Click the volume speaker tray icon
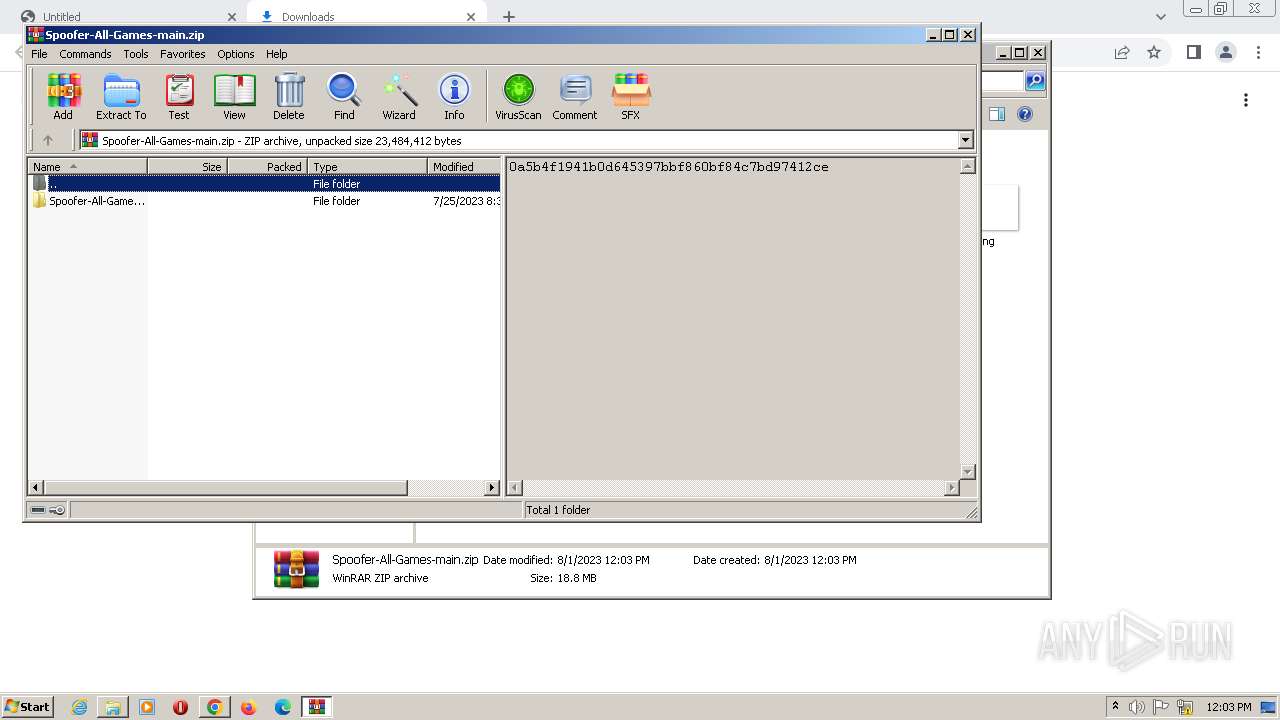Image resolution: width=1280 pixels, height=720 pixels. pyautogui.click(x=1137, y=707)
